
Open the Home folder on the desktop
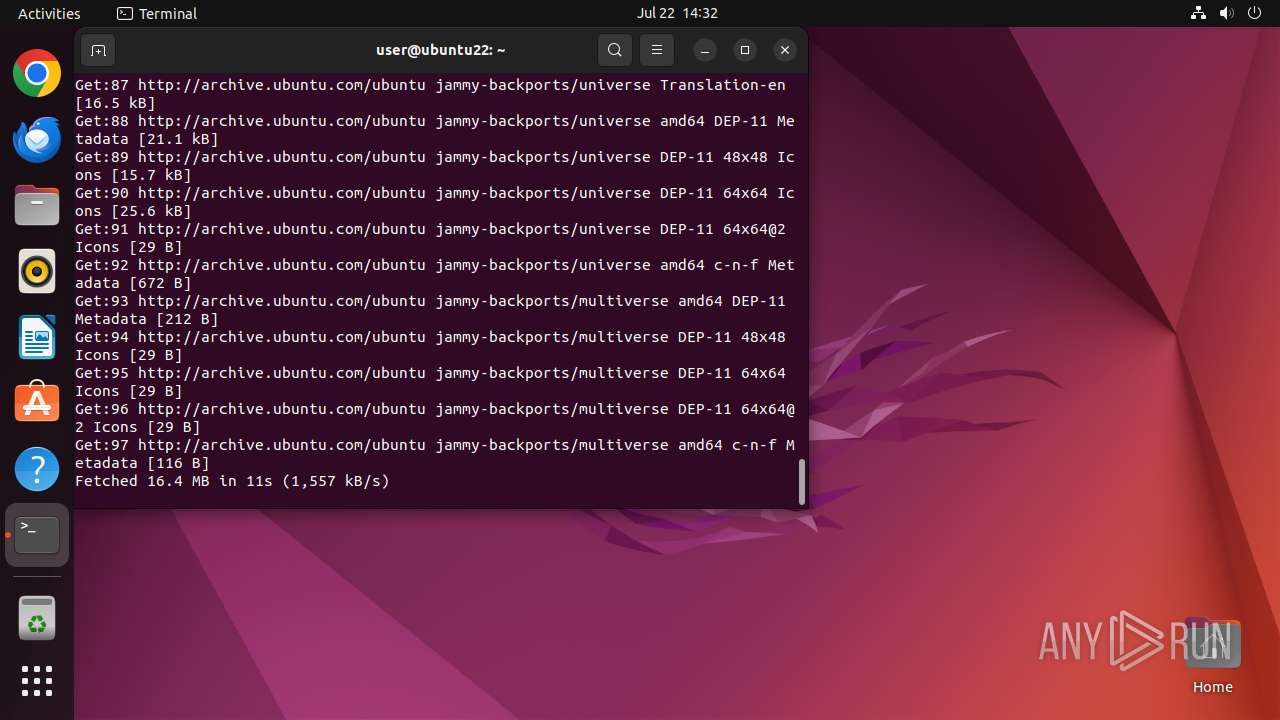1212,655
